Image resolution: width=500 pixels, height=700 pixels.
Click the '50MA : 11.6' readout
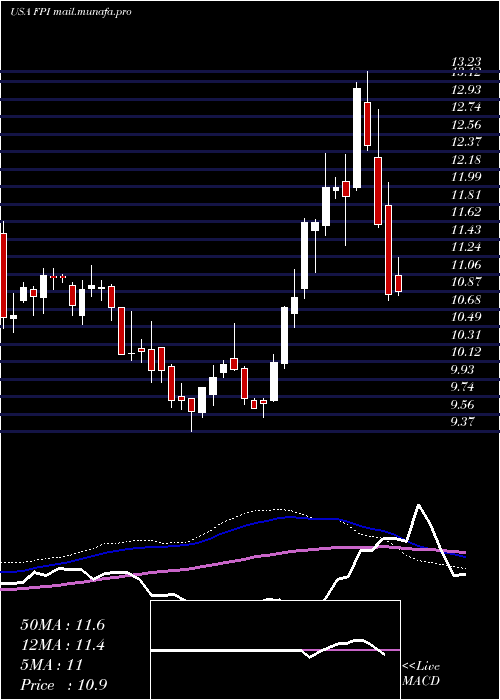pyautogui.click(x=62, y=625)
